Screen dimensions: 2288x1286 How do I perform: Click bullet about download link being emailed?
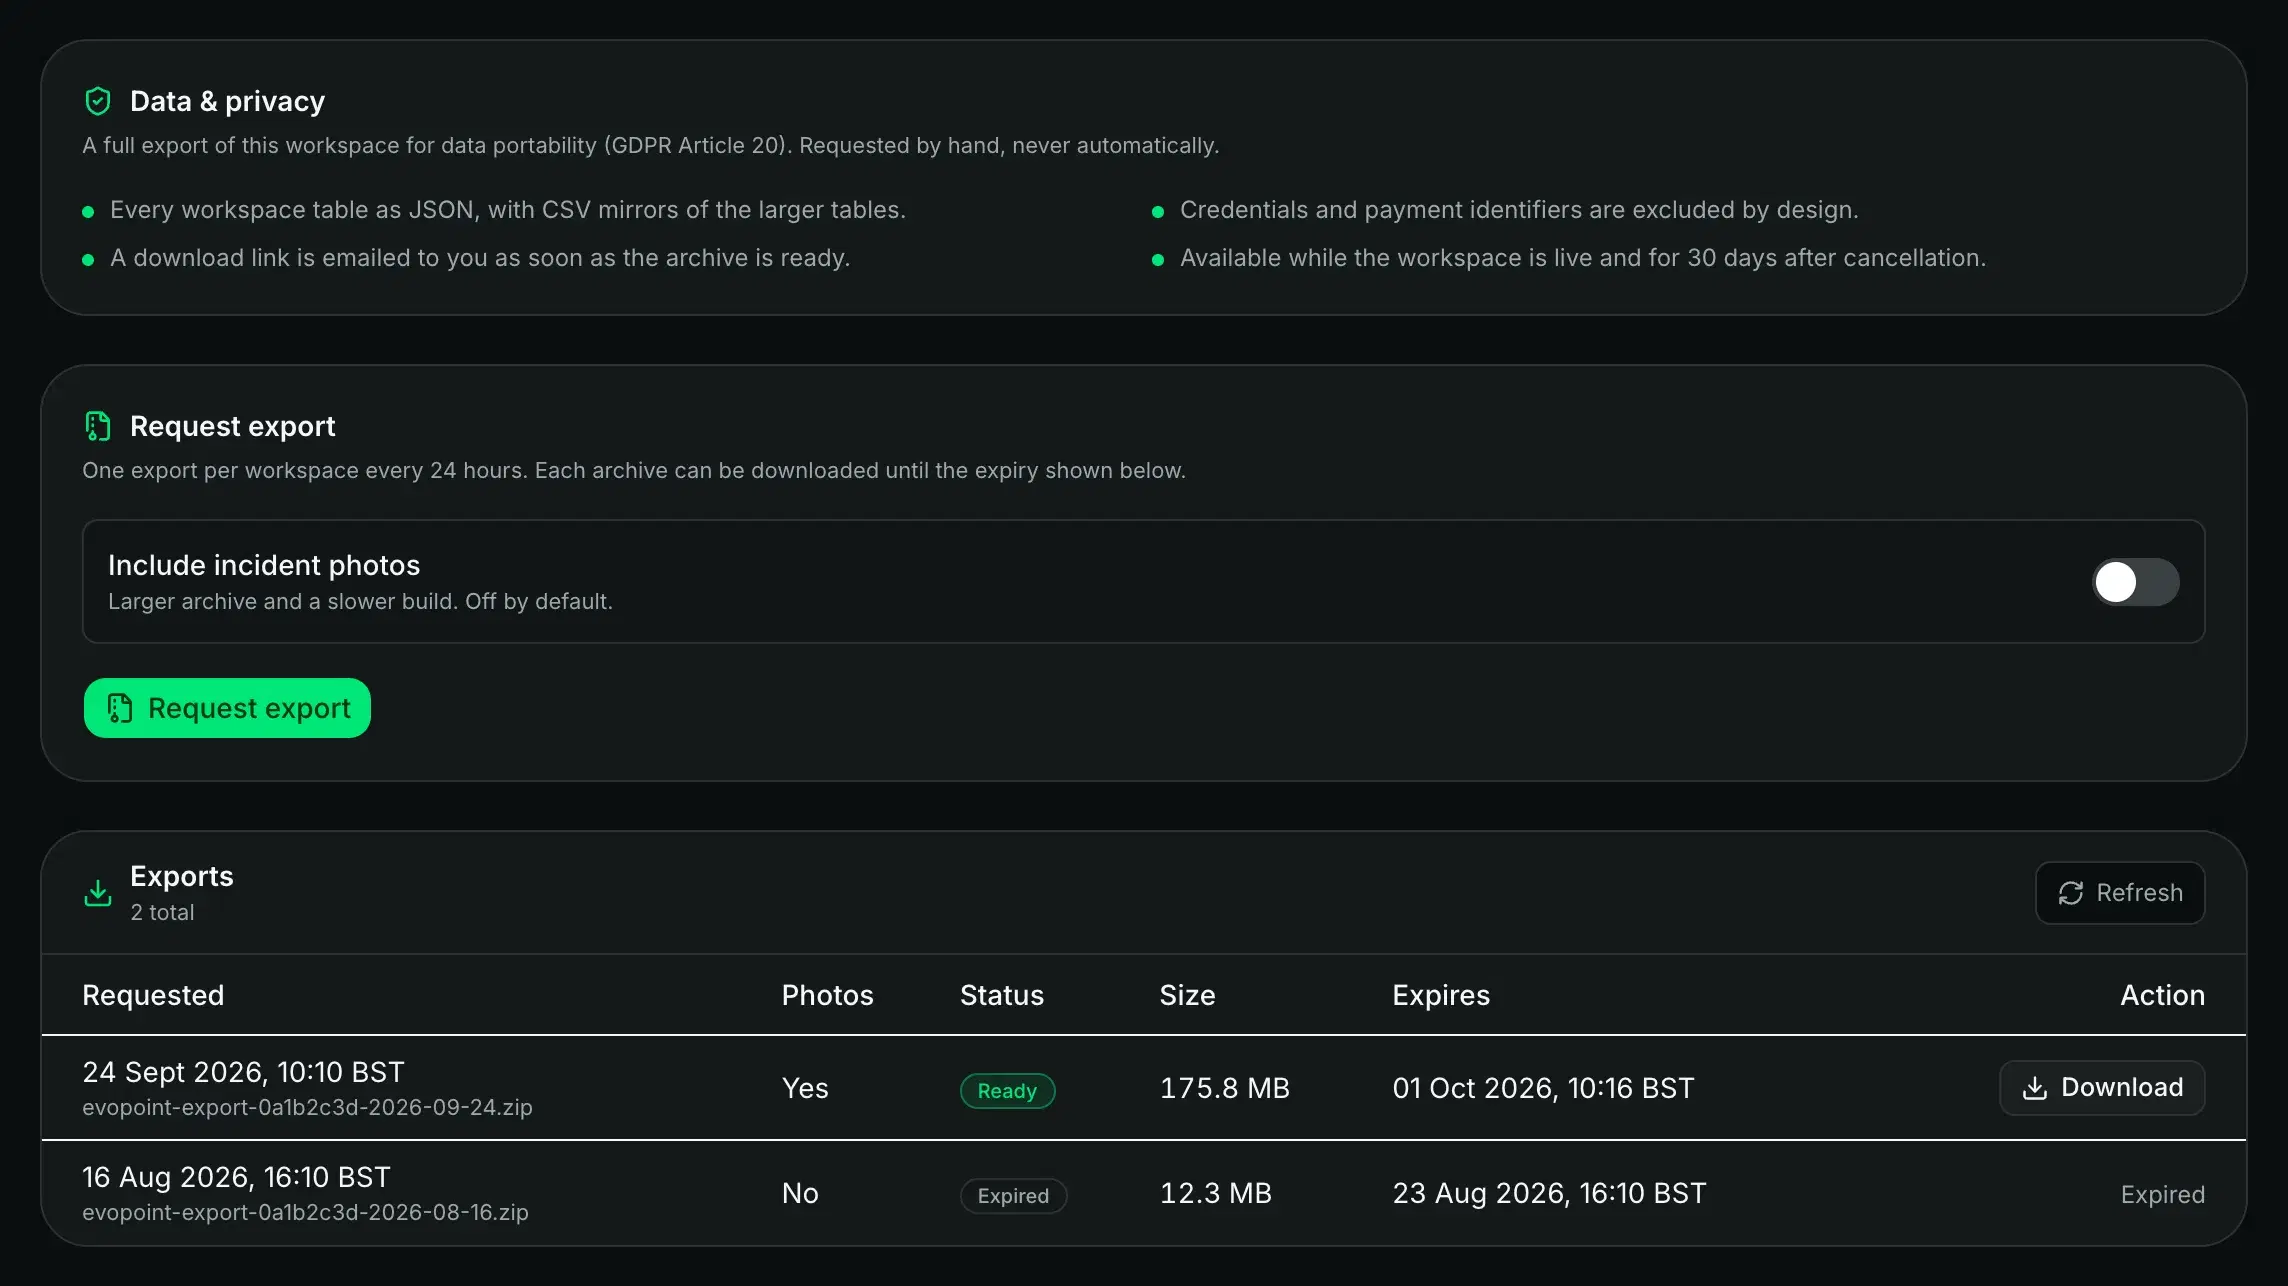[480, 258]
